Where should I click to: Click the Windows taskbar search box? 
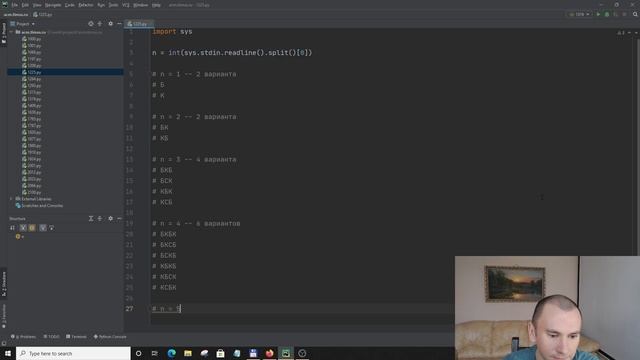(x=73, y=353)
